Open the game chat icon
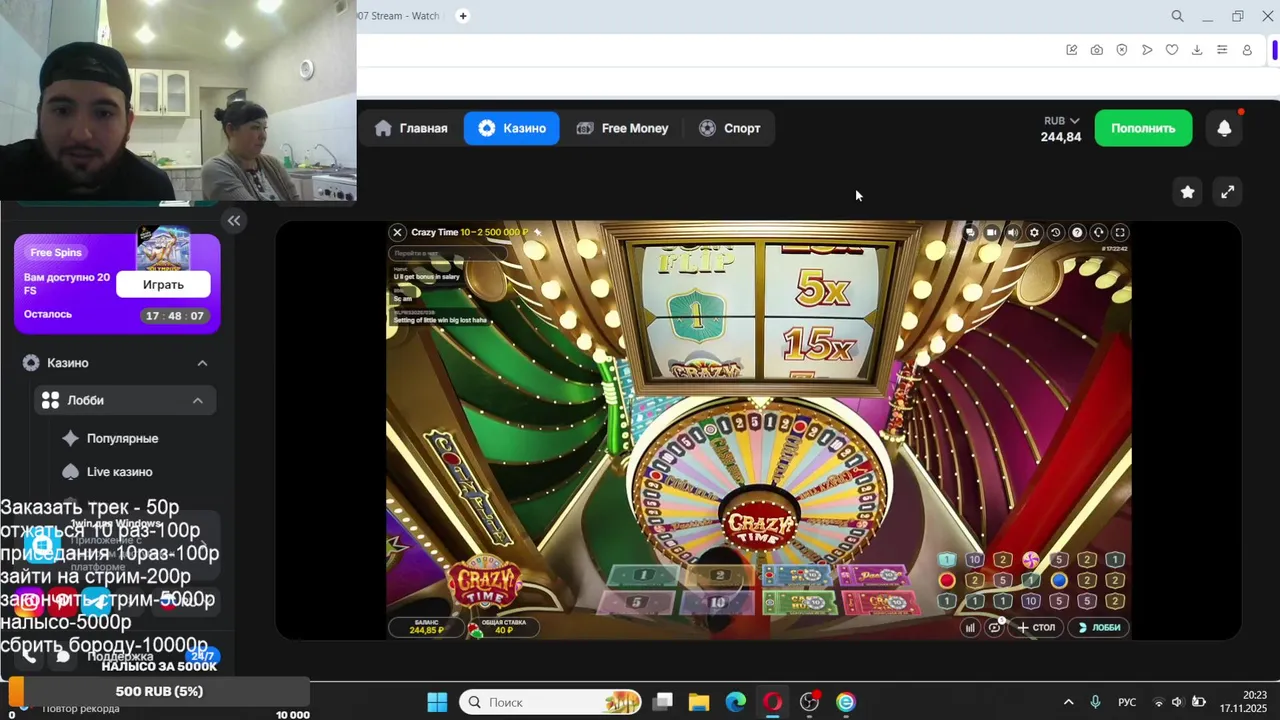Screen dimensions: 1280x720 (970, 232)
